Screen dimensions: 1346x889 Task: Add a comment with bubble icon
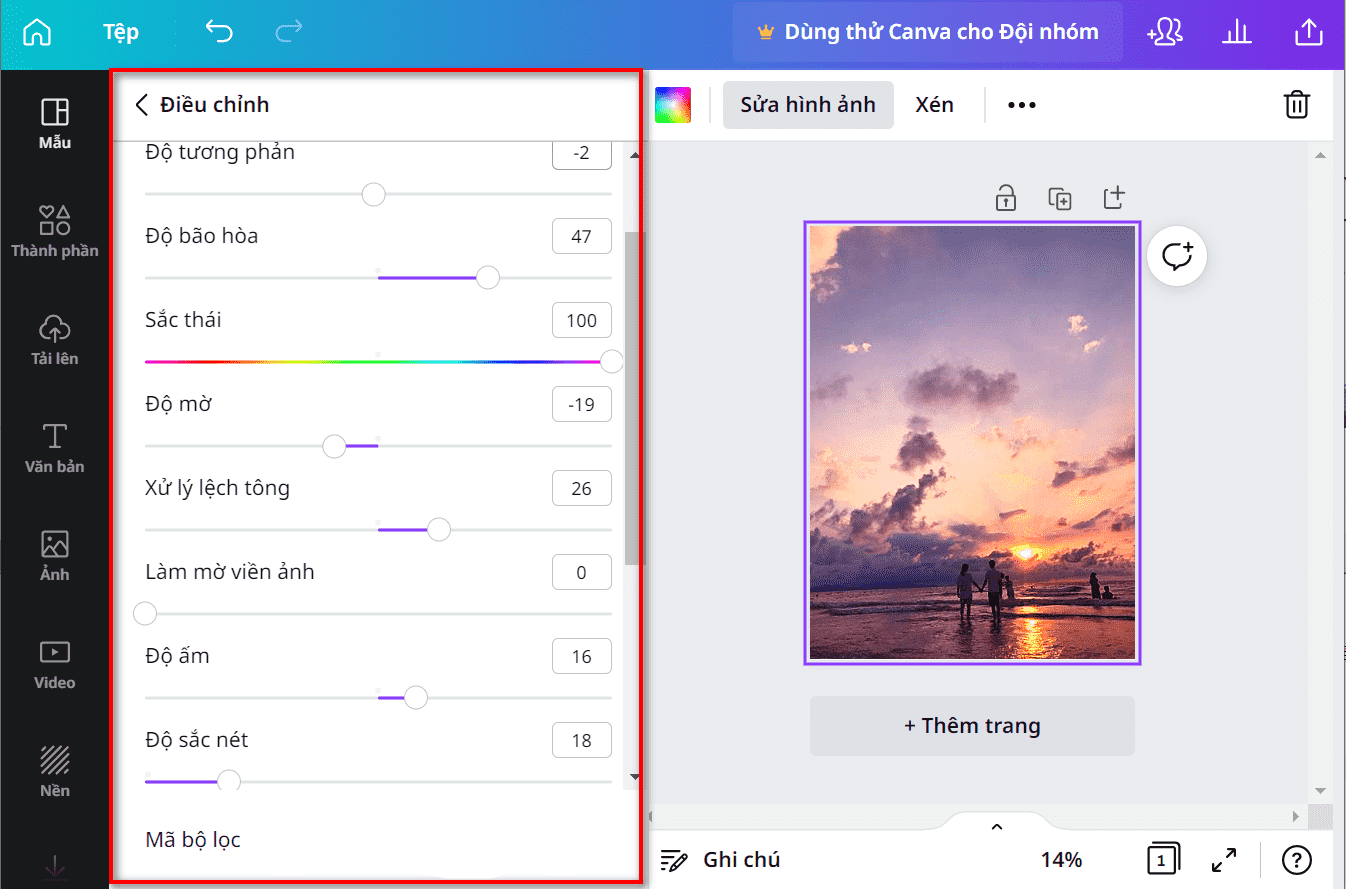[x=1178, y=257]
